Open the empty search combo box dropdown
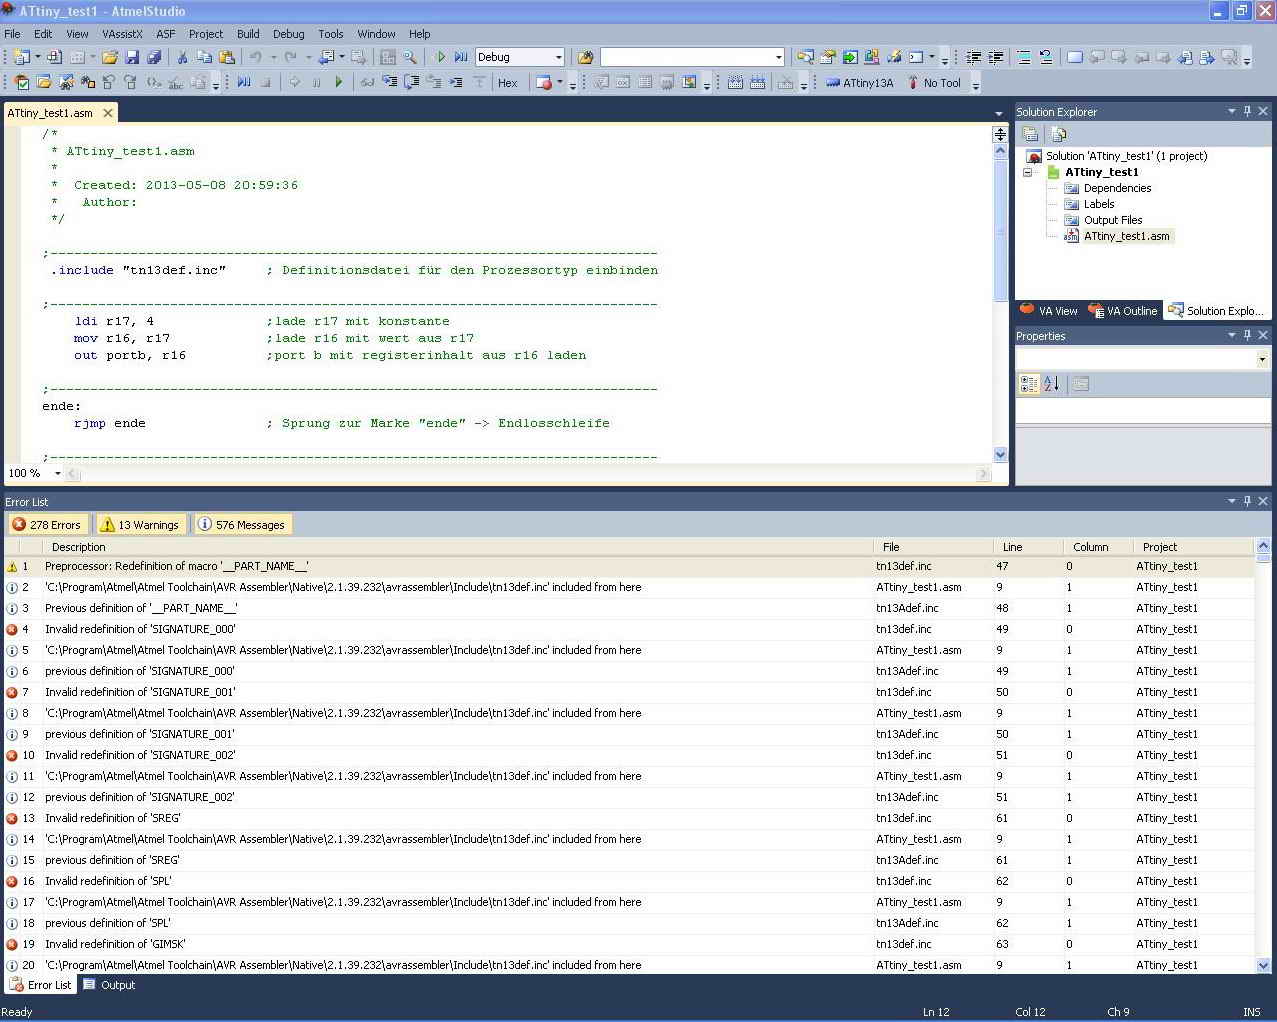This screenshot has width=1277, height=1022. pyautogui.click(x=779, y=57)
